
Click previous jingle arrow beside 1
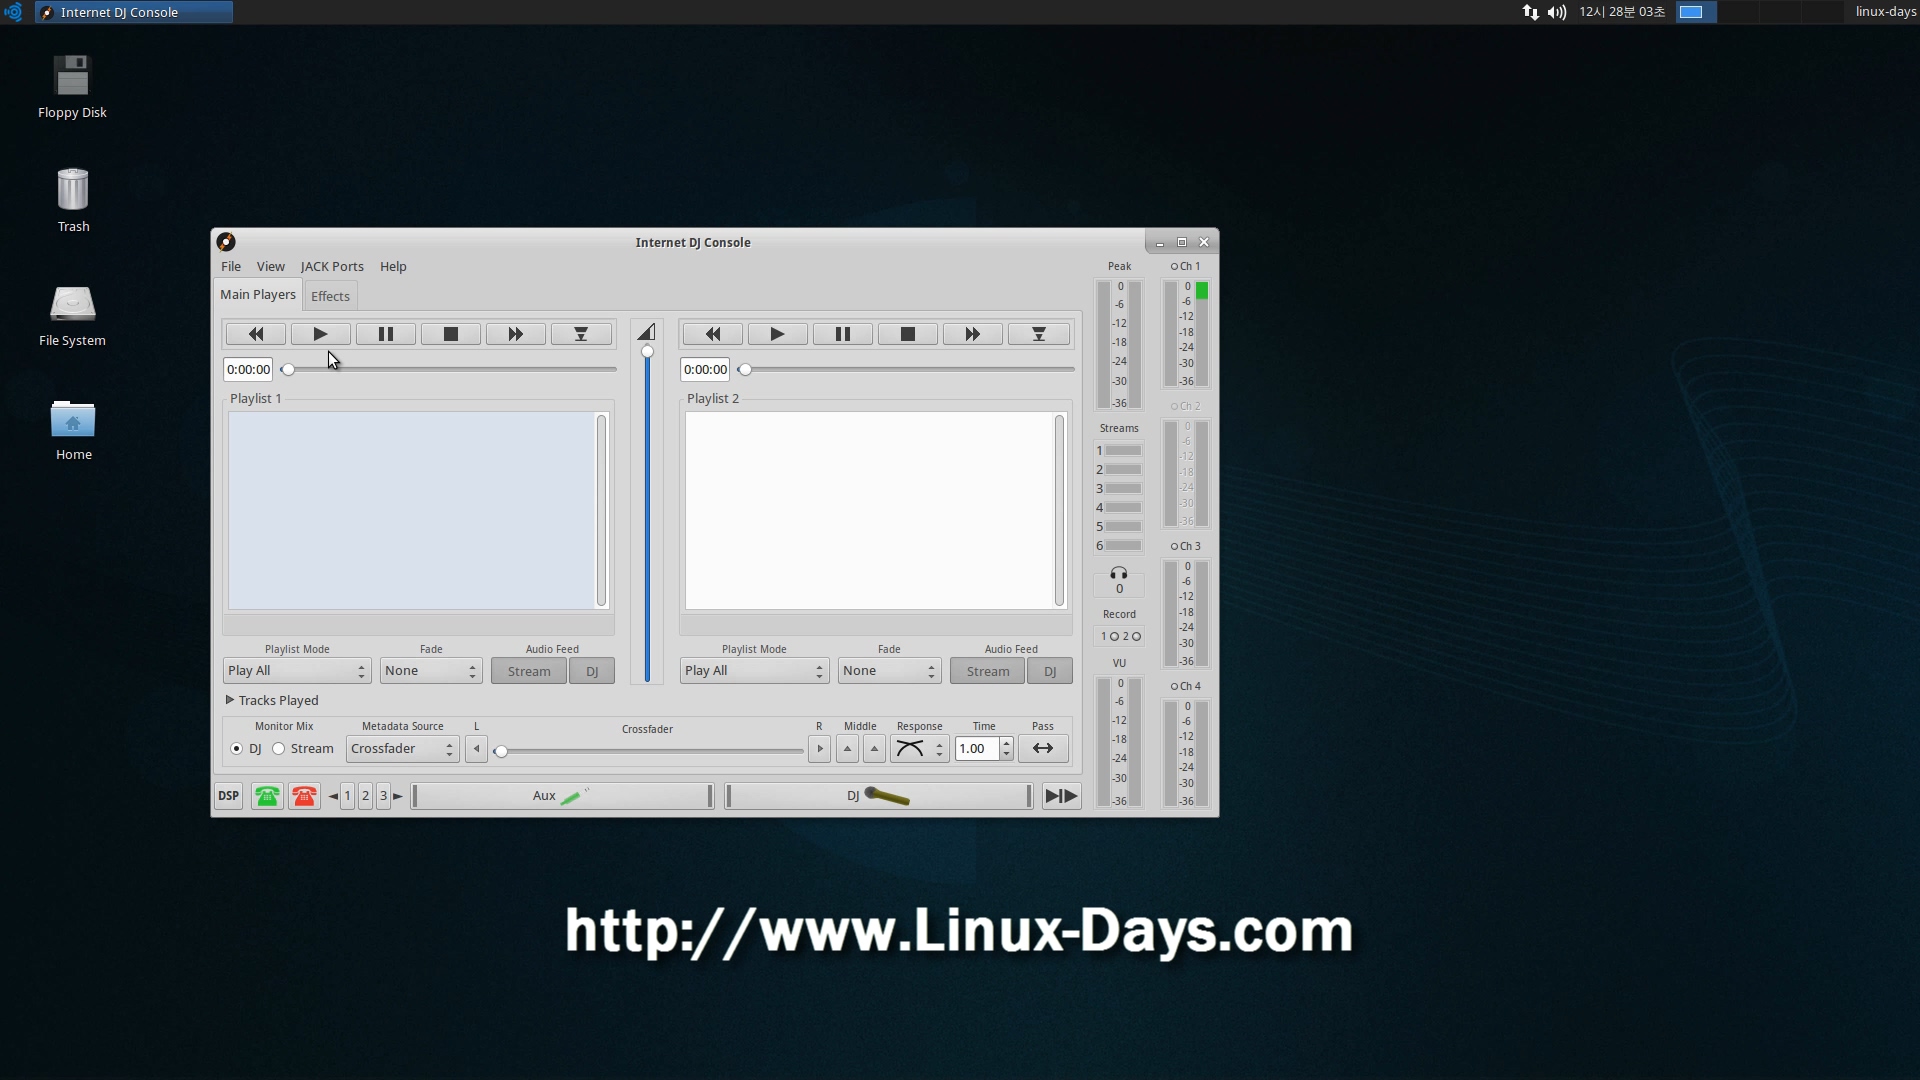pos(333,796)
